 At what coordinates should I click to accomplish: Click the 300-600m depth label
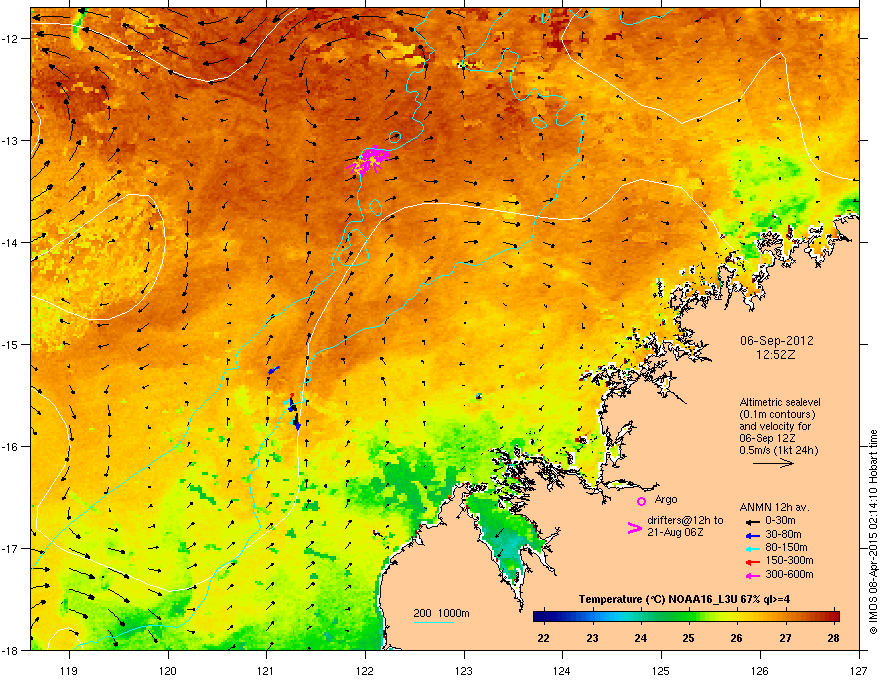point(789,574)
